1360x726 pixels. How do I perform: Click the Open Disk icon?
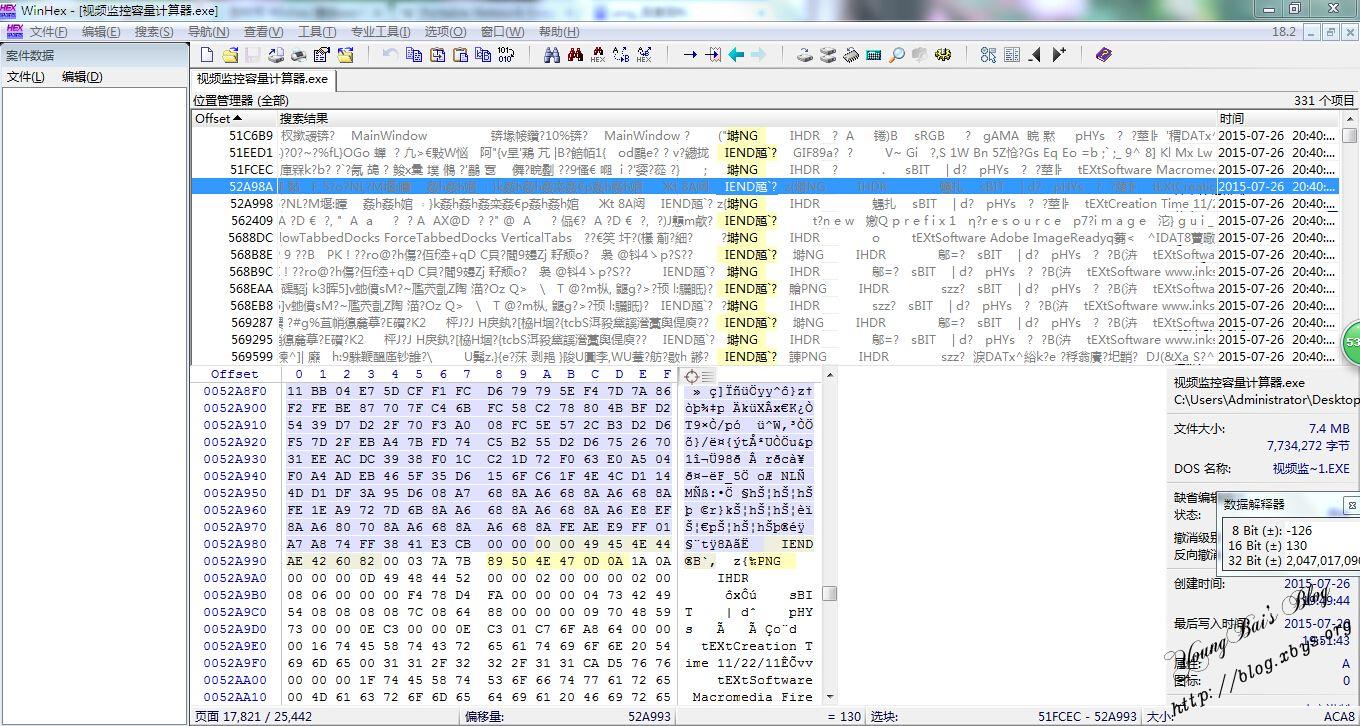pyautogui.click(x=805, y=55)
